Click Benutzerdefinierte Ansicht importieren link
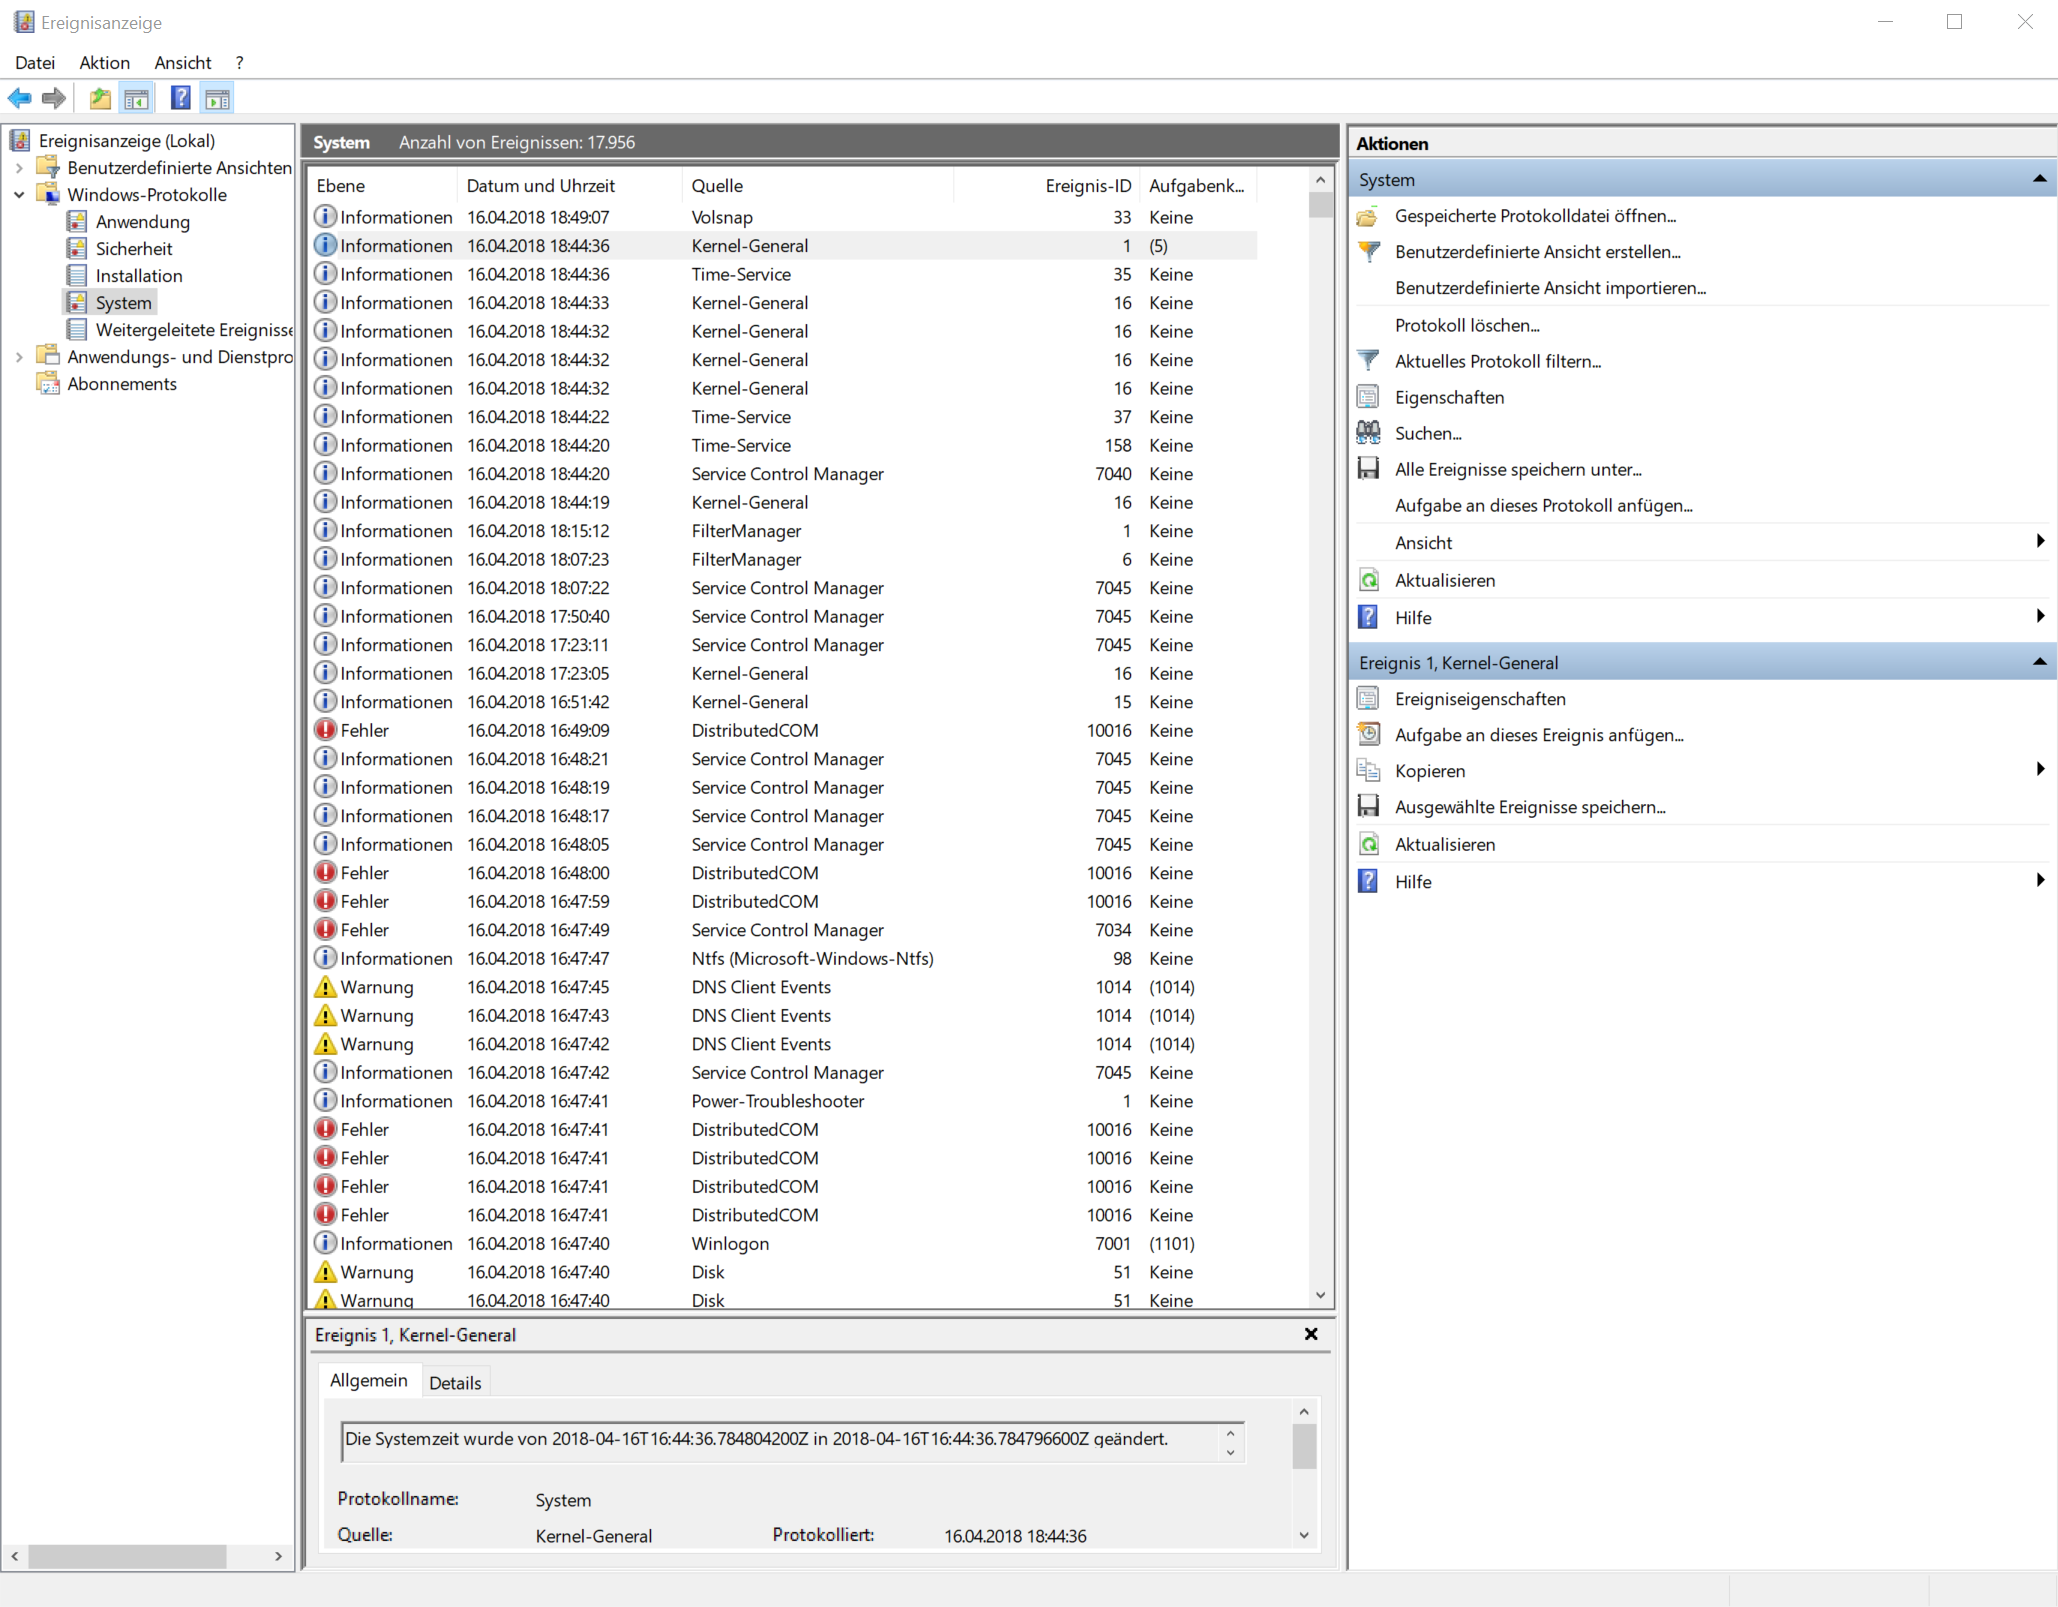 tap(1550, 288)
